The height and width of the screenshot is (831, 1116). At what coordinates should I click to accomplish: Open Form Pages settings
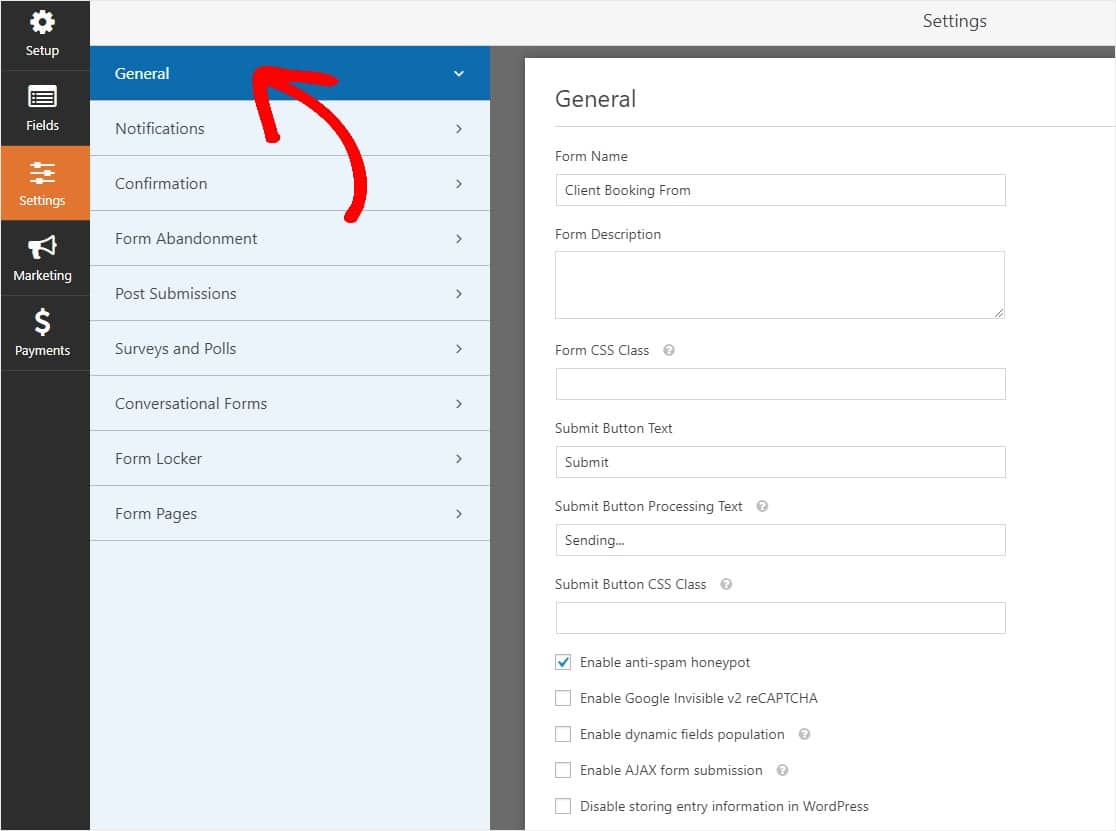290,514
